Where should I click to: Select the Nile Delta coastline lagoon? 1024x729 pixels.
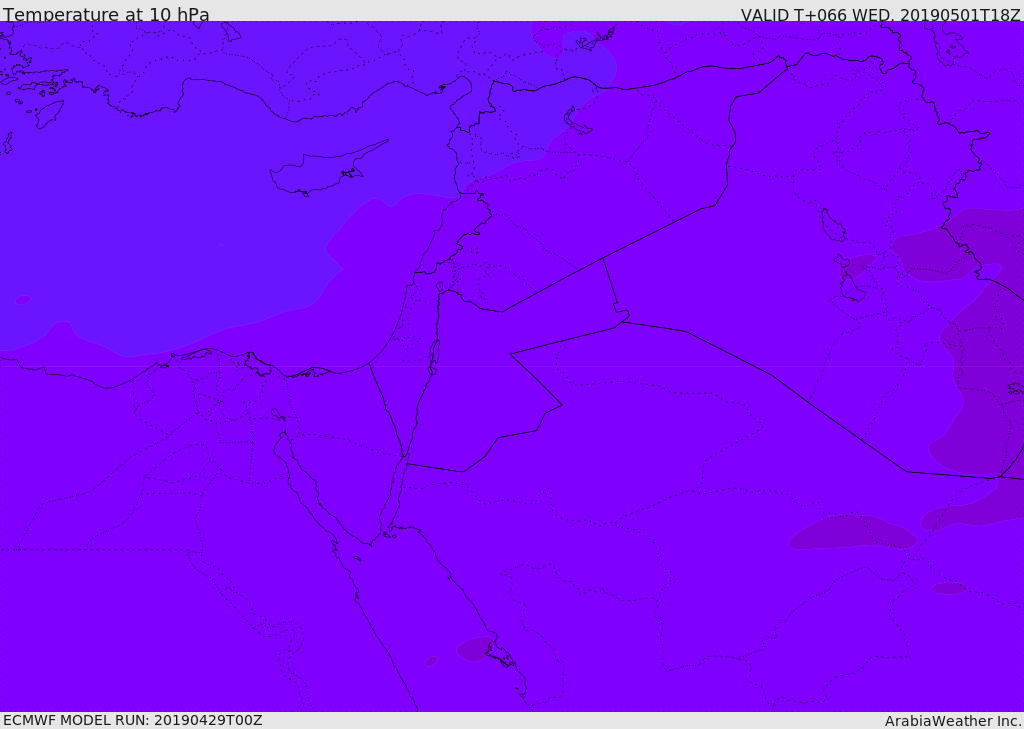pos(194,355)
